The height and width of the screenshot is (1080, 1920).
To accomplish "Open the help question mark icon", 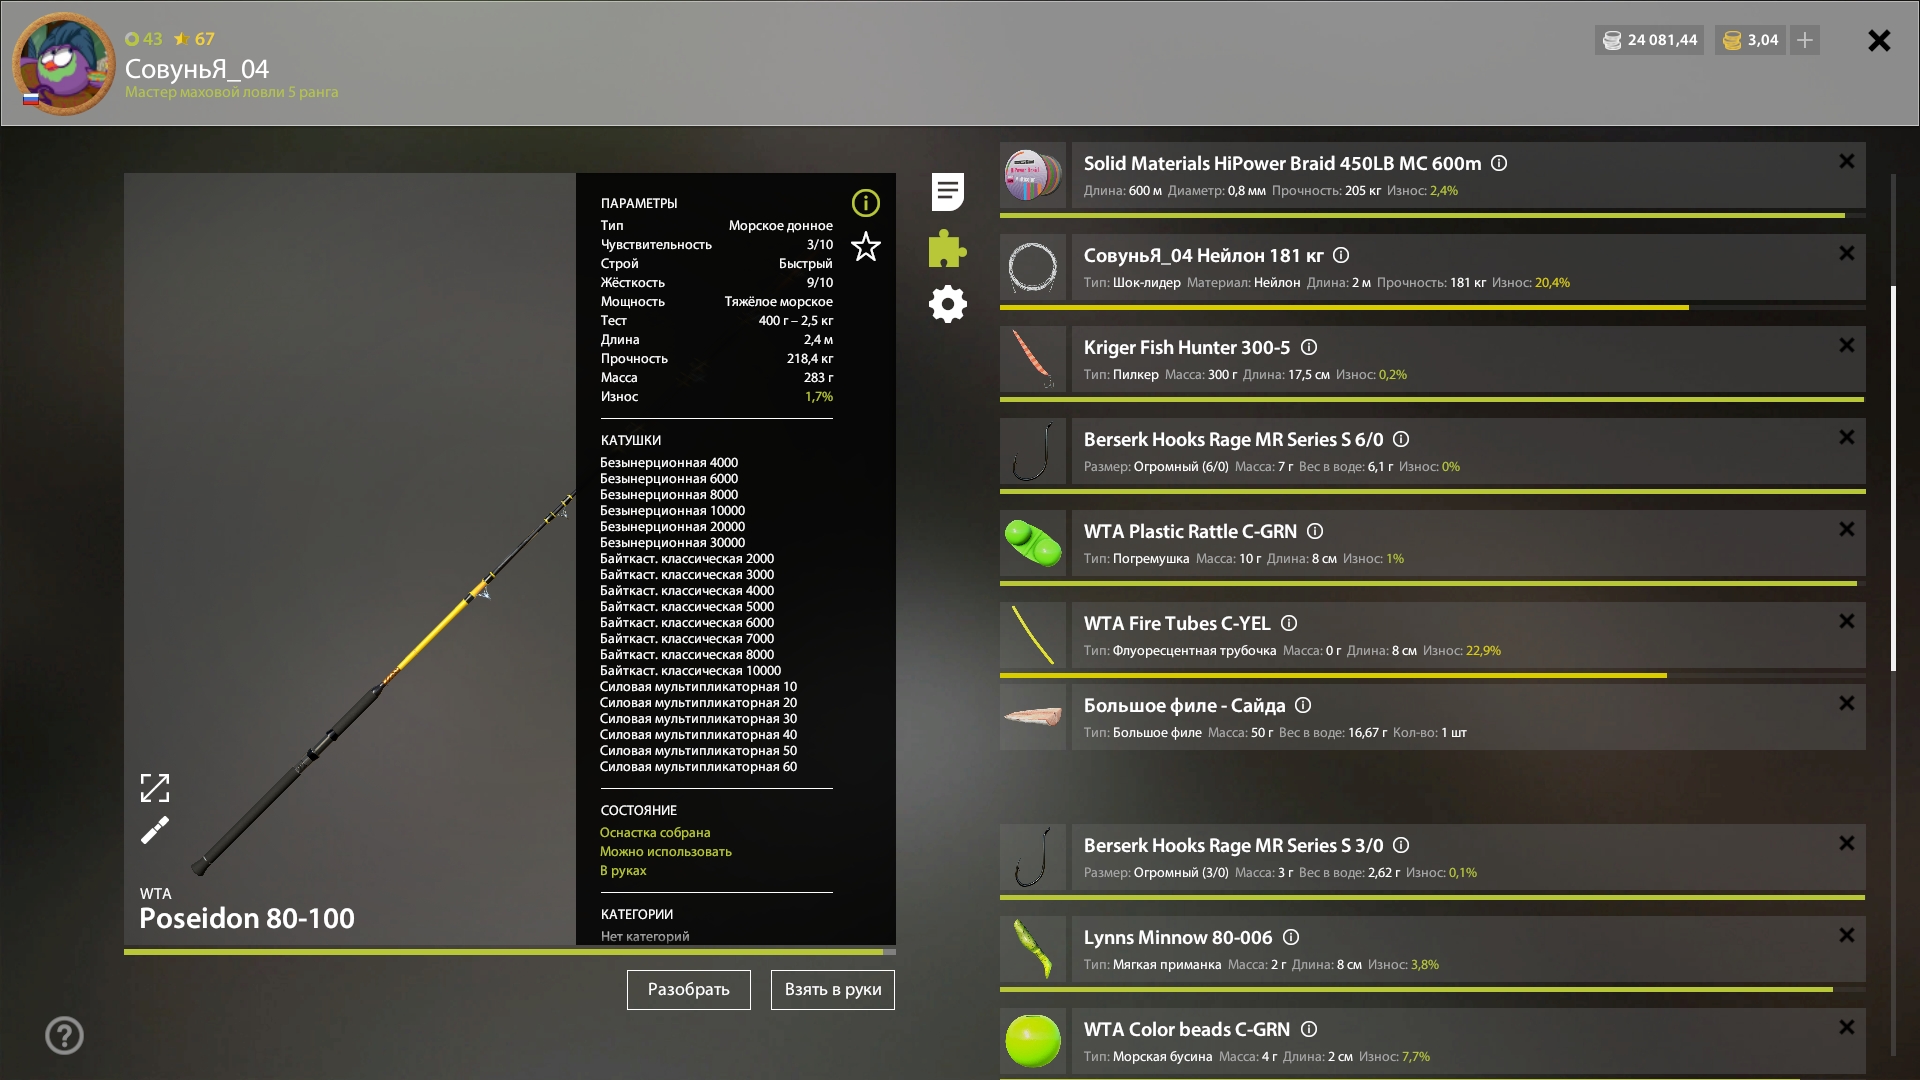I will point(64,1035).
